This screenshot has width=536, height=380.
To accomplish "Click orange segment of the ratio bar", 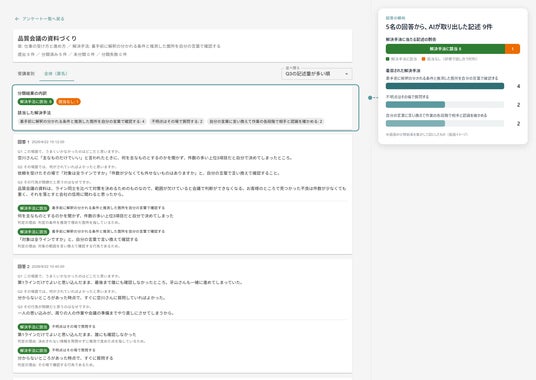I will pos(512,49).
